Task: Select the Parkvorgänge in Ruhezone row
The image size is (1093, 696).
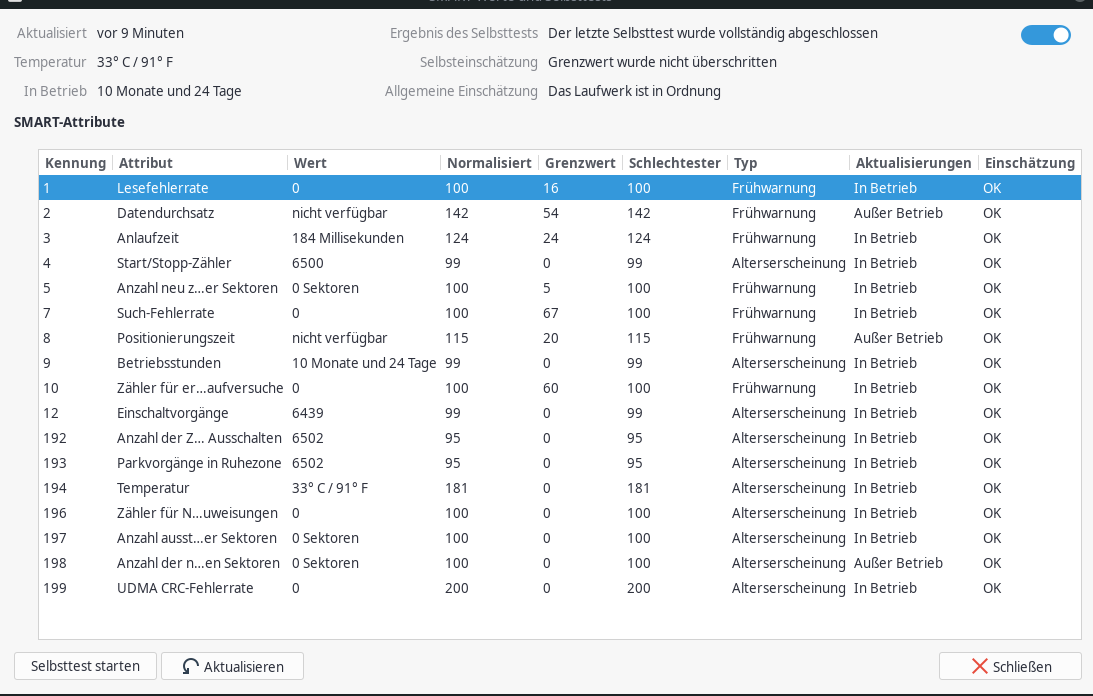Action: tap(560, 463)
